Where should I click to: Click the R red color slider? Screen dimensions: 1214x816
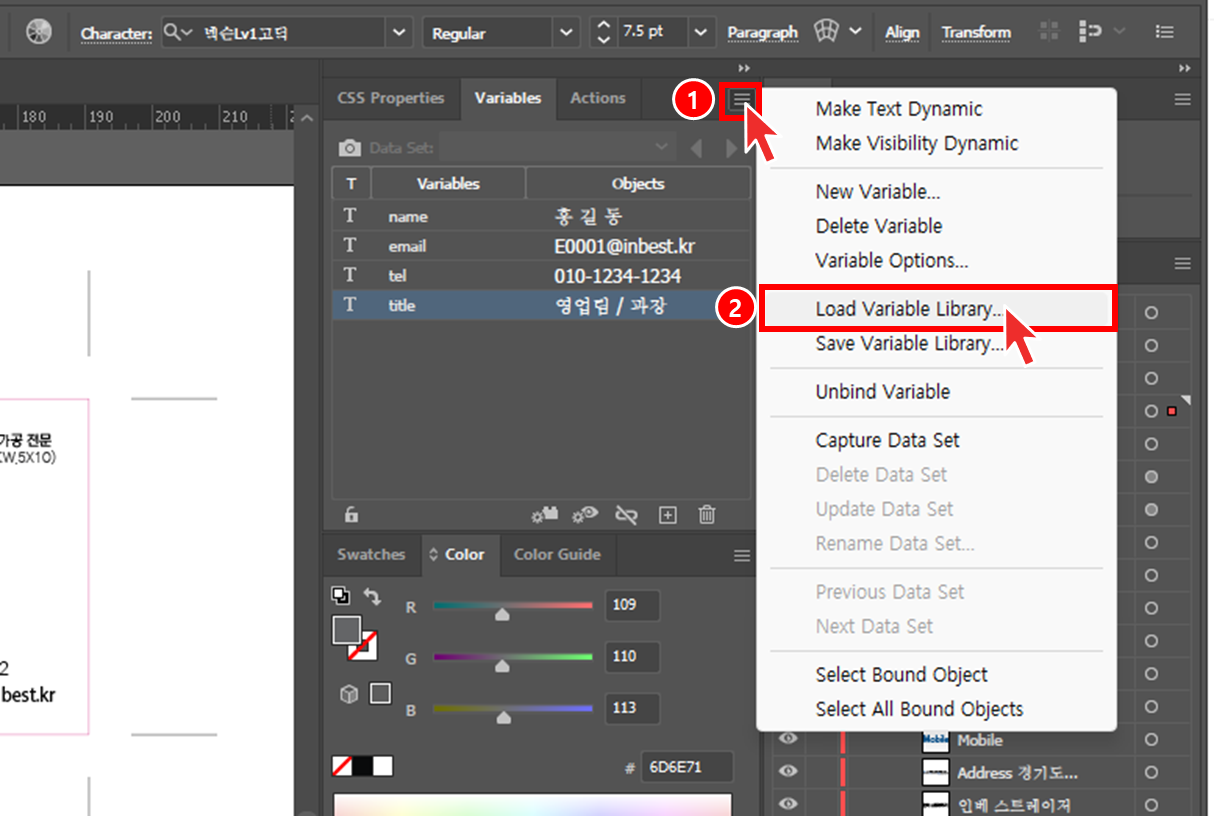pyautogui.click(x=513, y=606)
